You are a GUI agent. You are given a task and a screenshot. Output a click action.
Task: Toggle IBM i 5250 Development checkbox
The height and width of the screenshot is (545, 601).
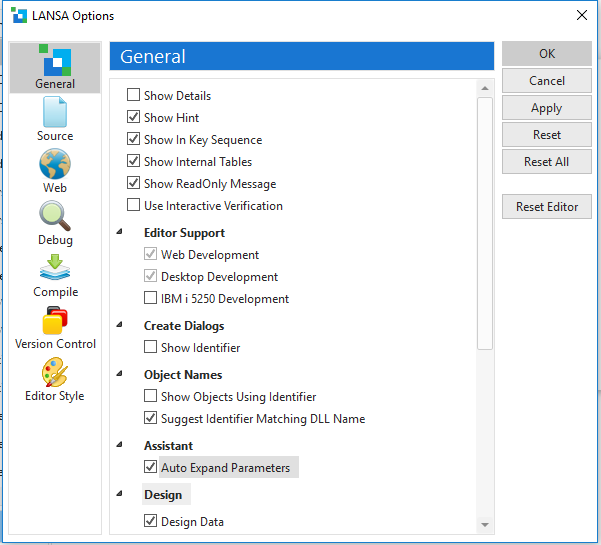(x=151, y=299)
